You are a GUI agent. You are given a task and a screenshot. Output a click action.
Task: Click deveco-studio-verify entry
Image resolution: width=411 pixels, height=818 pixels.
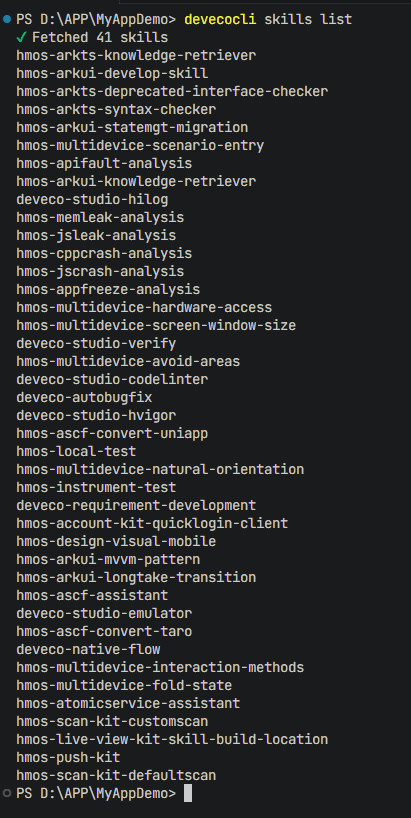point(96,344)
